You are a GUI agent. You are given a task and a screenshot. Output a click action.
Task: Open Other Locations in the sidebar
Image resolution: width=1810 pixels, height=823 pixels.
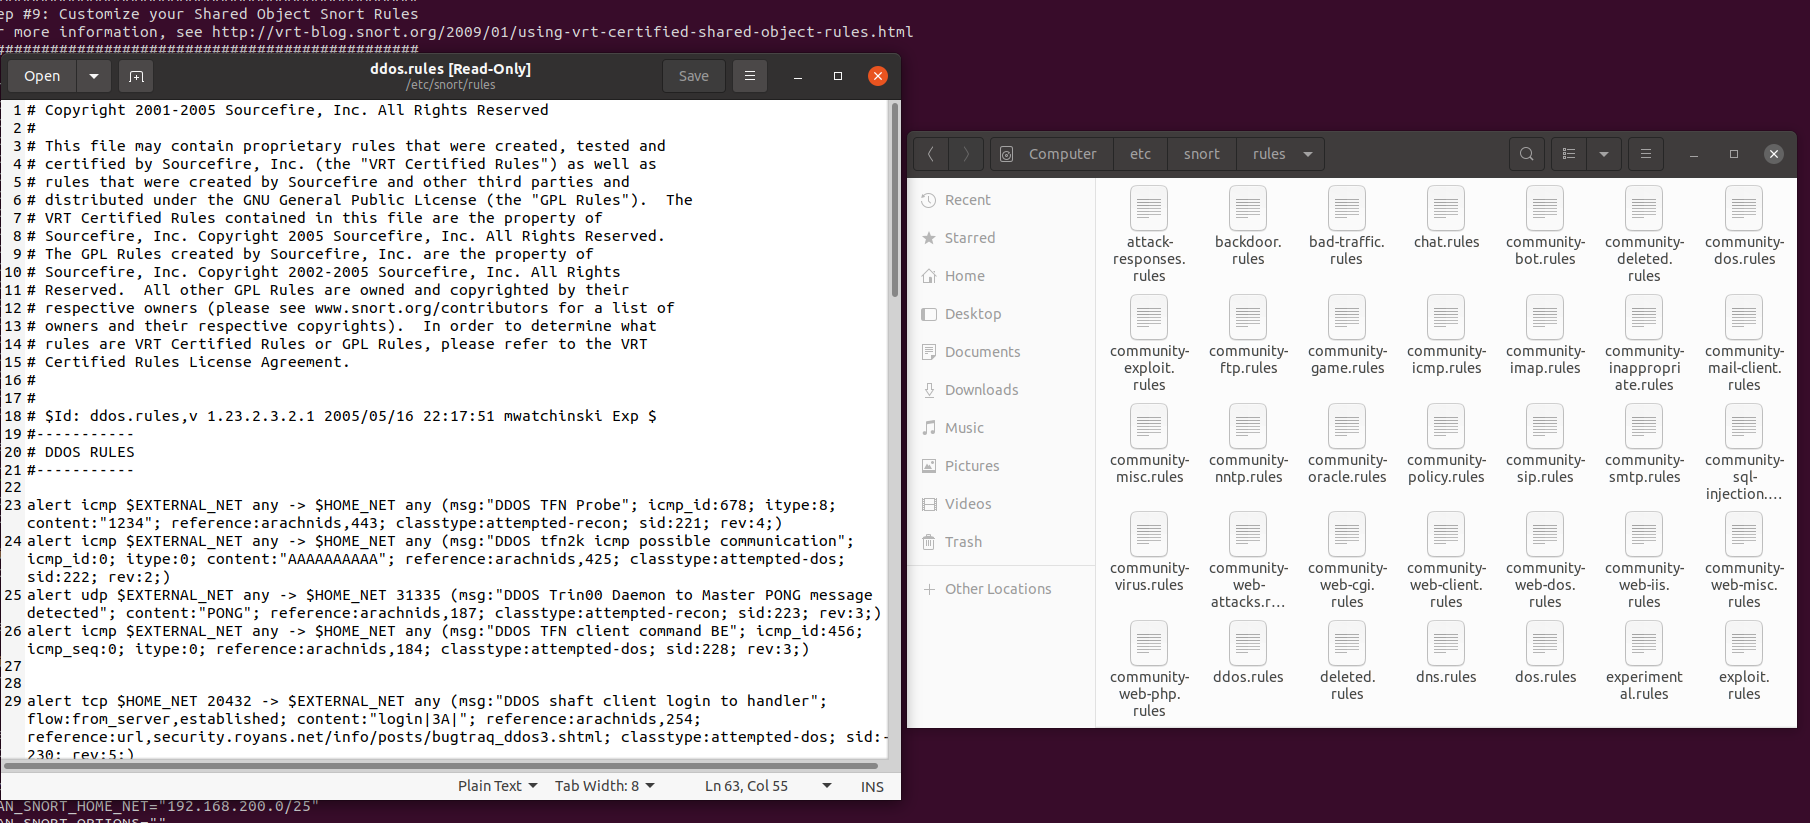point(997,589)
